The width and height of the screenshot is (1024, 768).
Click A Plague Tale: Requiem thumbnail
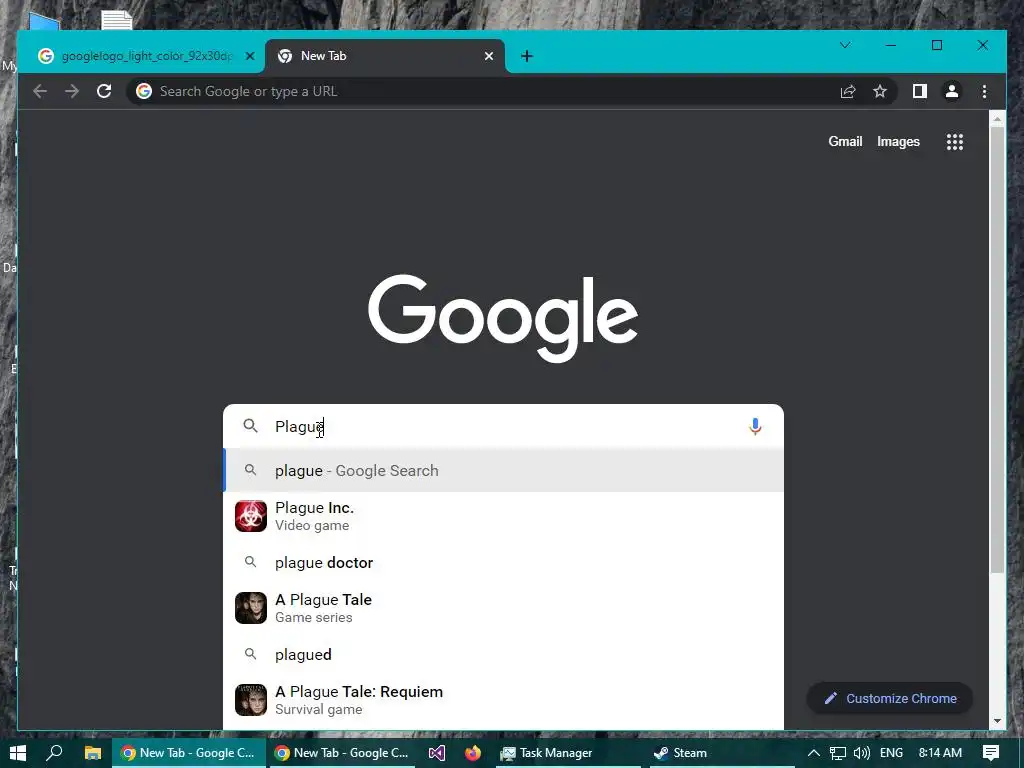pyautogui.click(x=251, y=700)
